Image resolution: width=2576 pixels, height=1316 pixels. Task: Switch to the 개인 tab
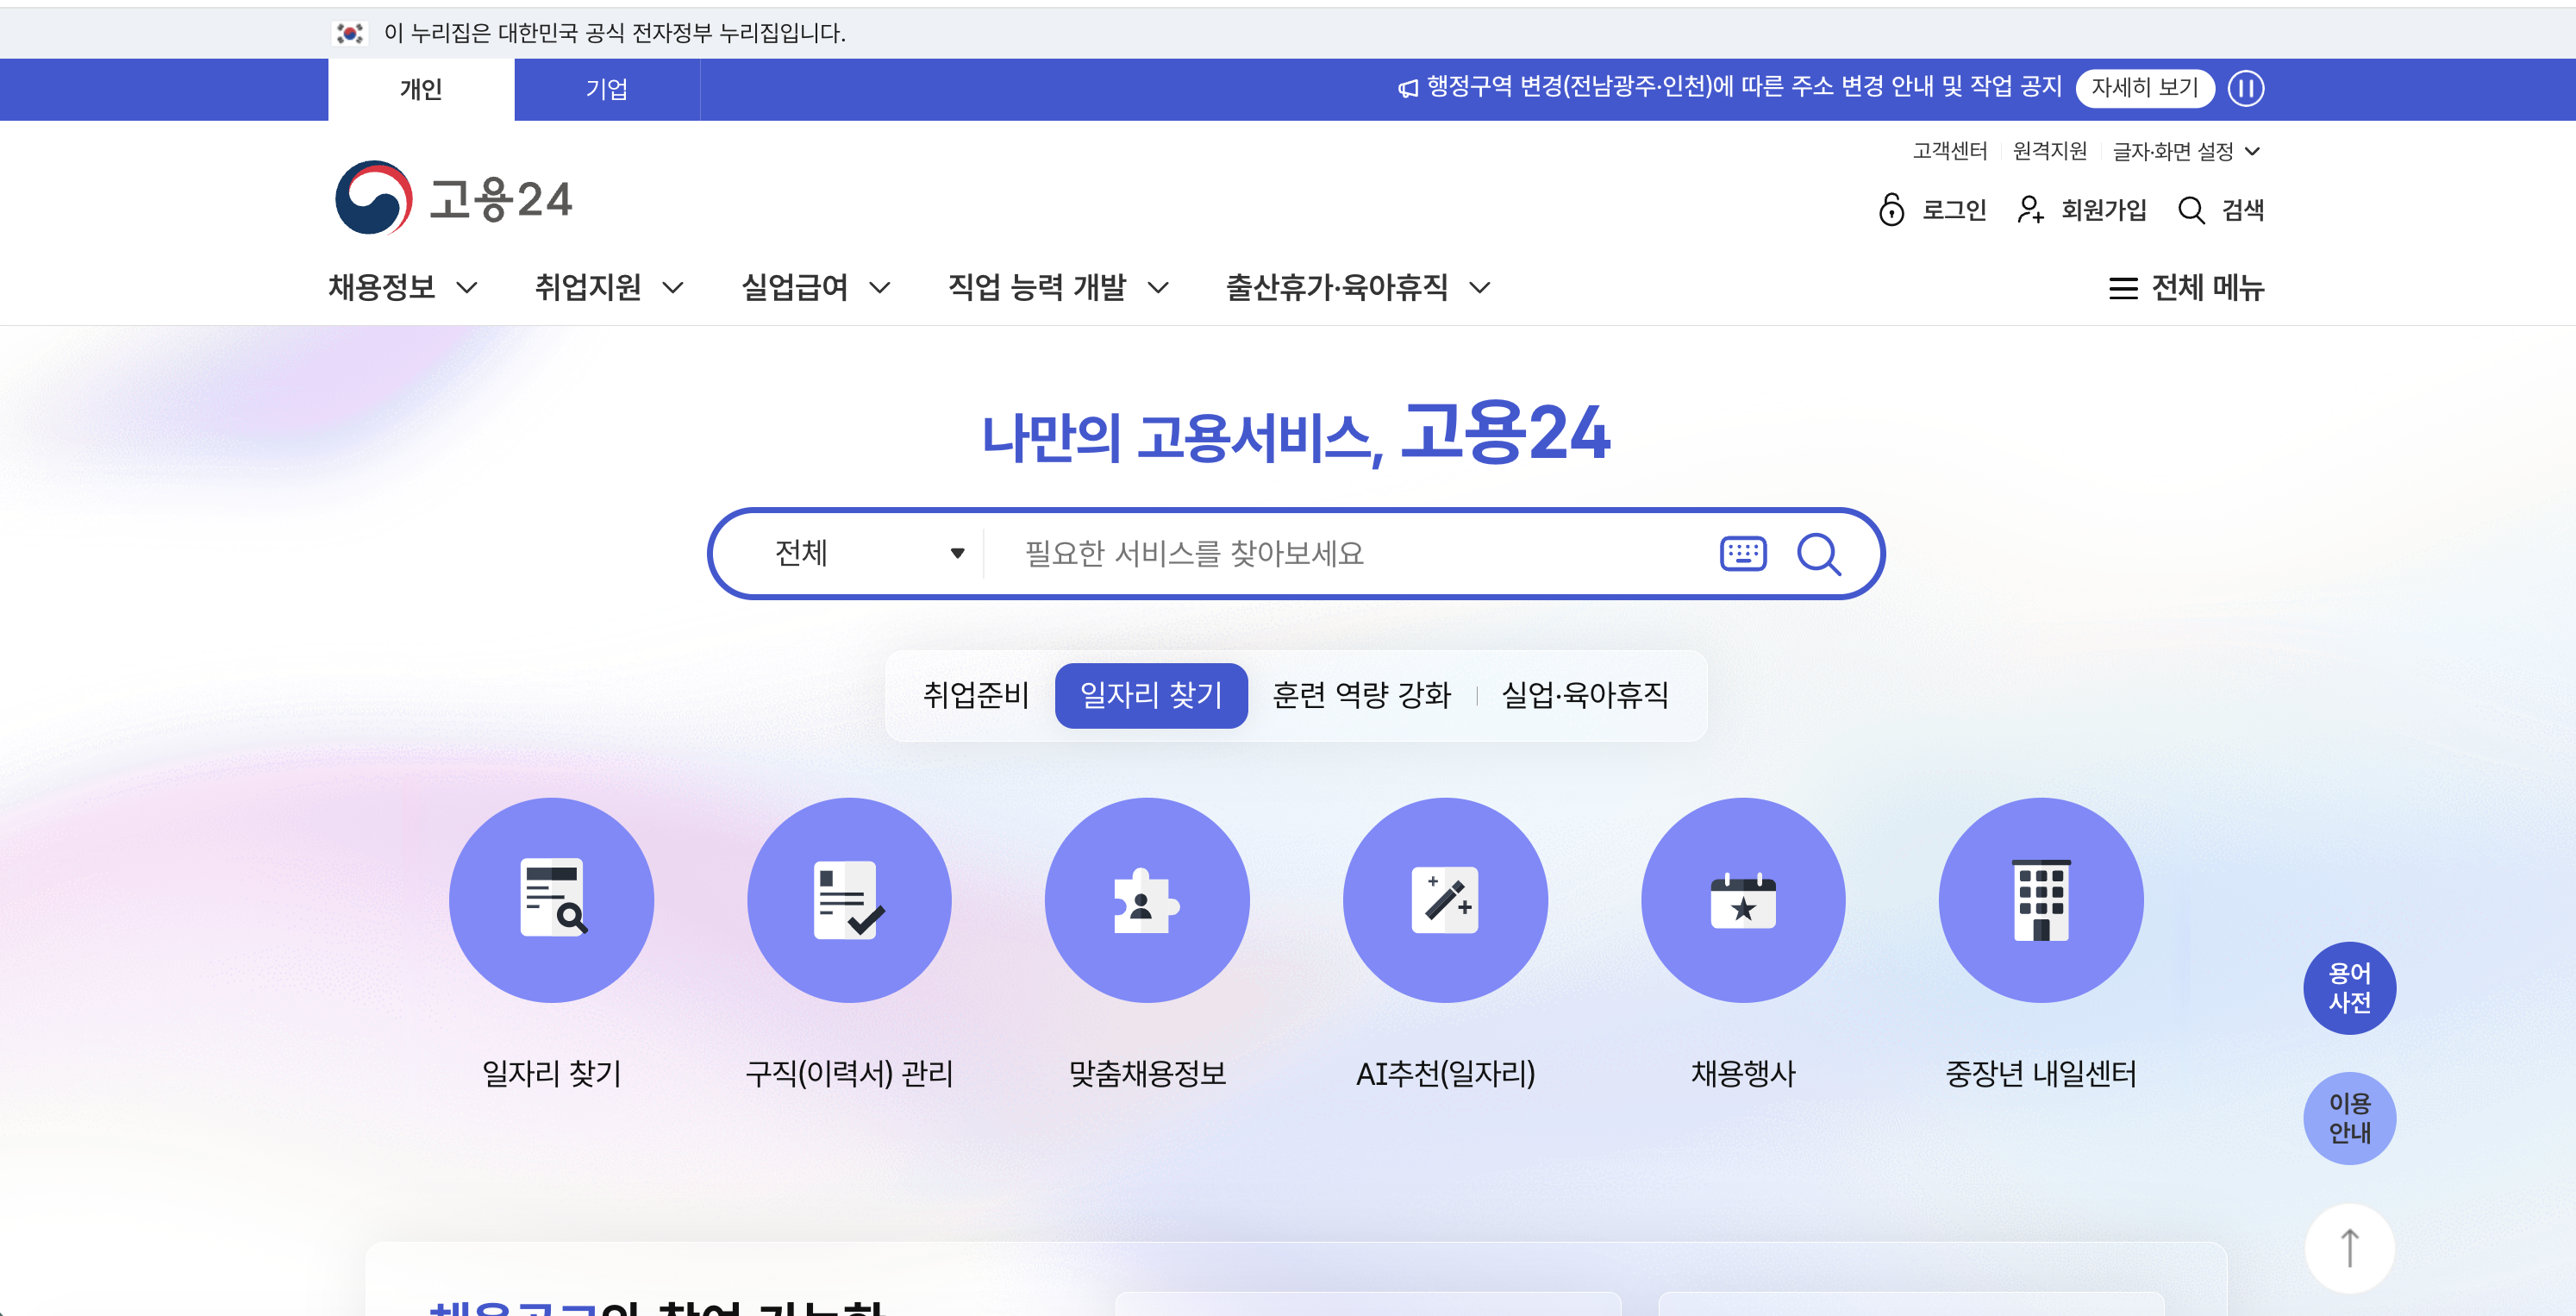(x=421, y=89)
